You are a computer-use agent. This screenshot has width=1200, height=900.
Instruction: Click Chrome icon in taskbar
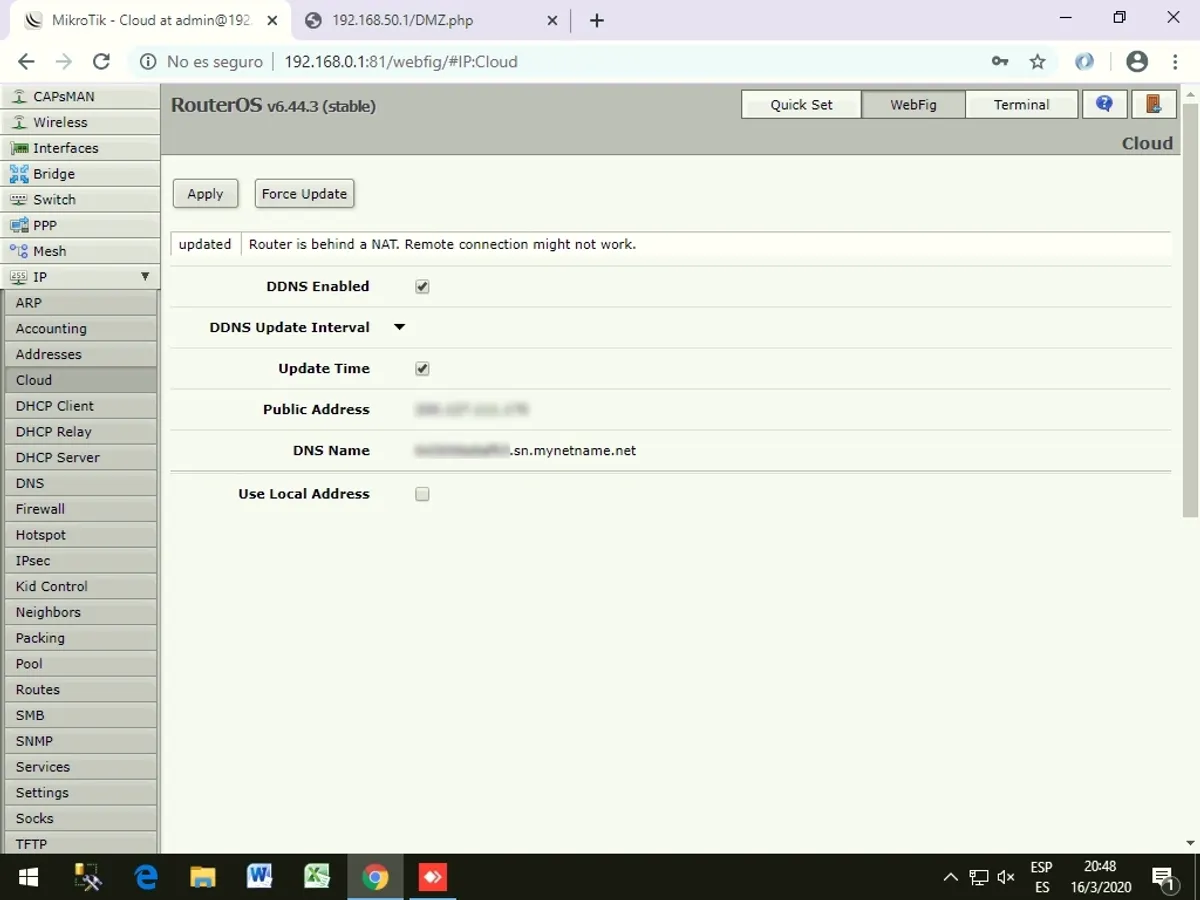click(375, 878)
